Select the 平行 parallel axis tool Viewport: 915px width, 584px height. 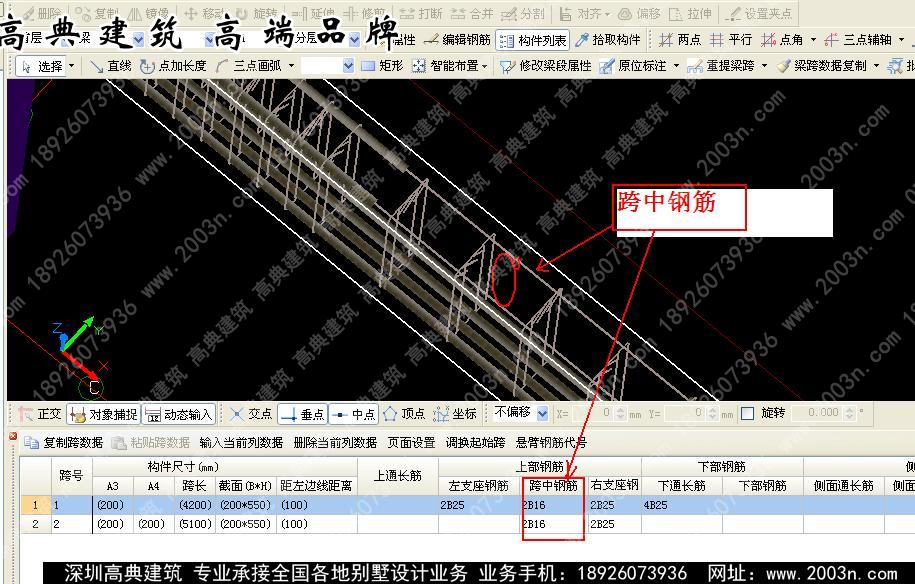coord(731,40)
